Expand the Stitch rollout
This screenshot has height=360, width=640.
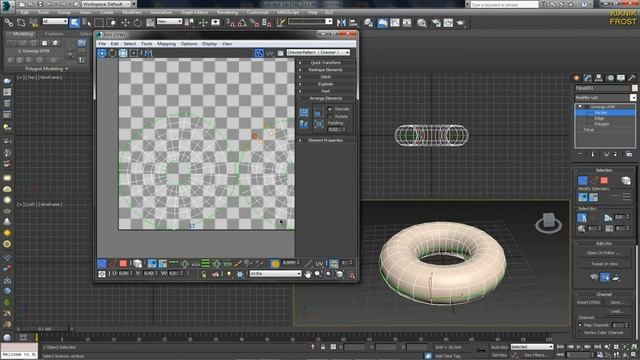pos(325,77)
